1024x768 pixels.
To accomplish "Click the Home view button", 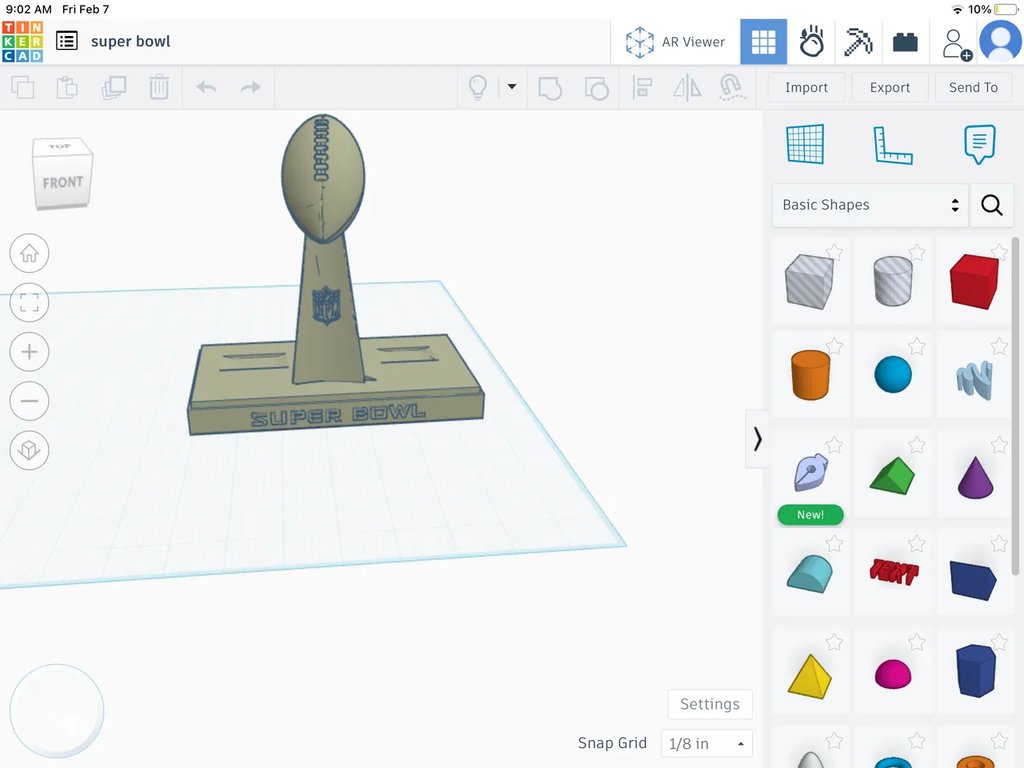I will 29,254.
